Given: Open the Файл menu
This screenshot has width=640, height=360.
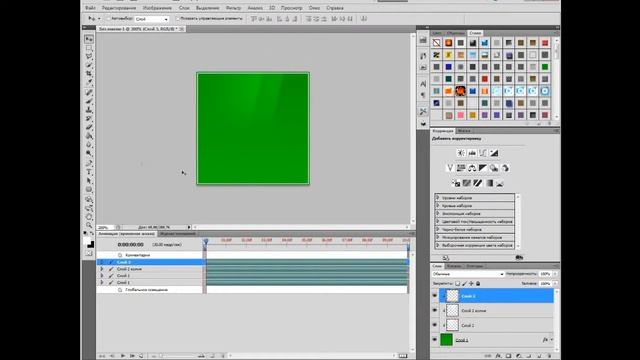Looking at the screenshot, I should pyautogui.click(x=90, y=8).
